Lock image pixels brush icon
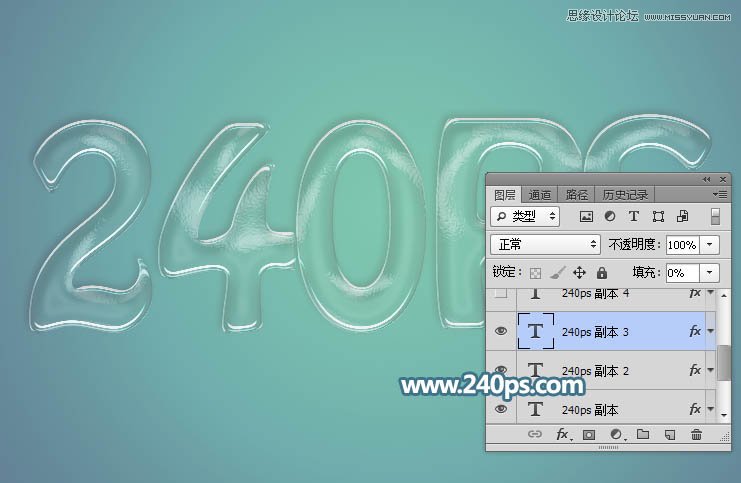 558,273
